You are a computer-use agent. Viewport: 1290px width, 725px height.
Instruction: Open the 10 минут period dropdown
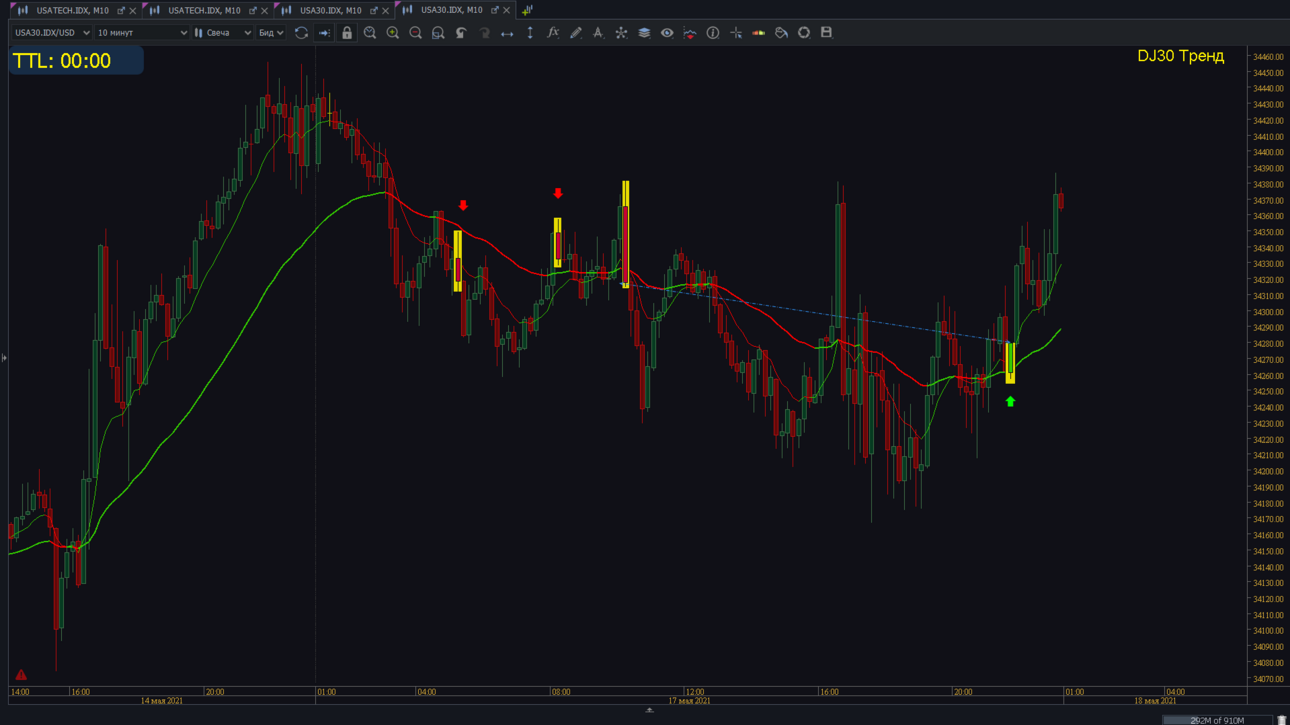coord(141,33)
